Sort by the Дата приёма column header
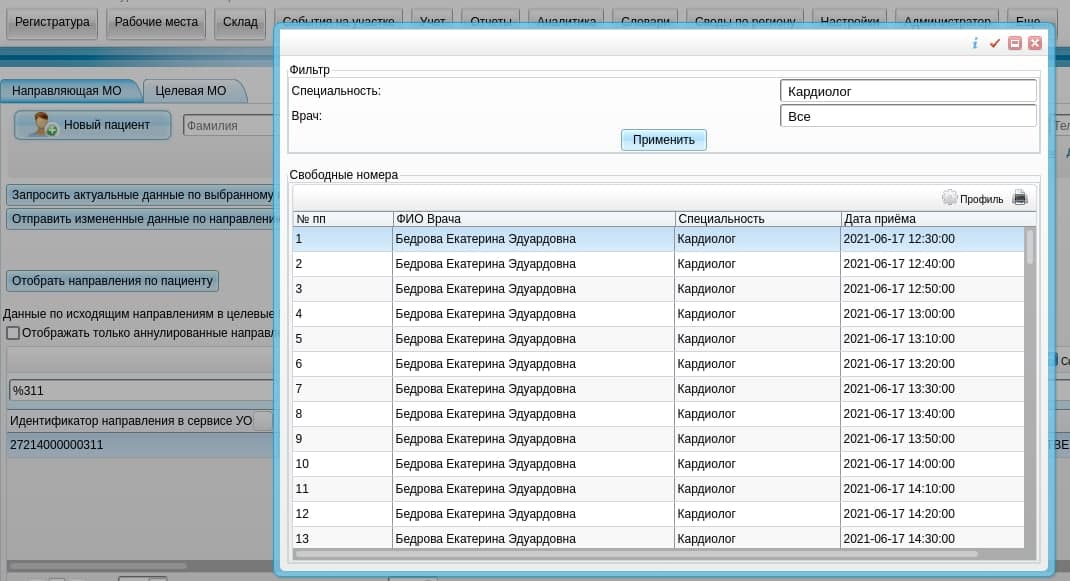 pos(930,219)
